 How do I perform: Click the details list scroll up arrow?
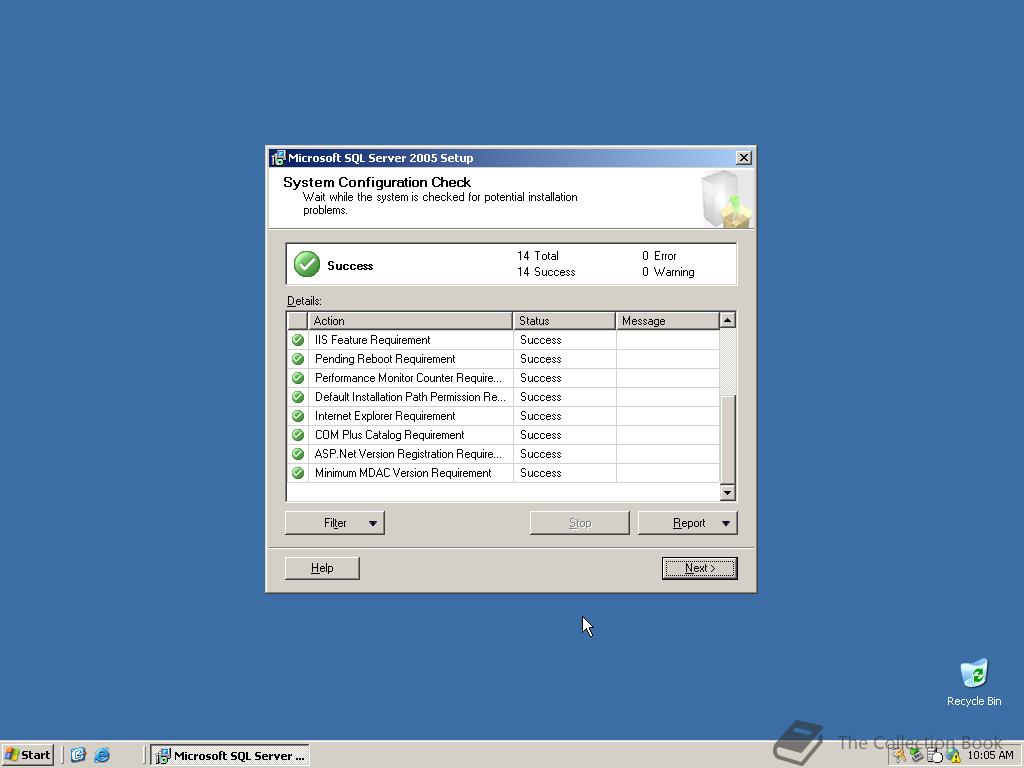[x=728, y=320]
